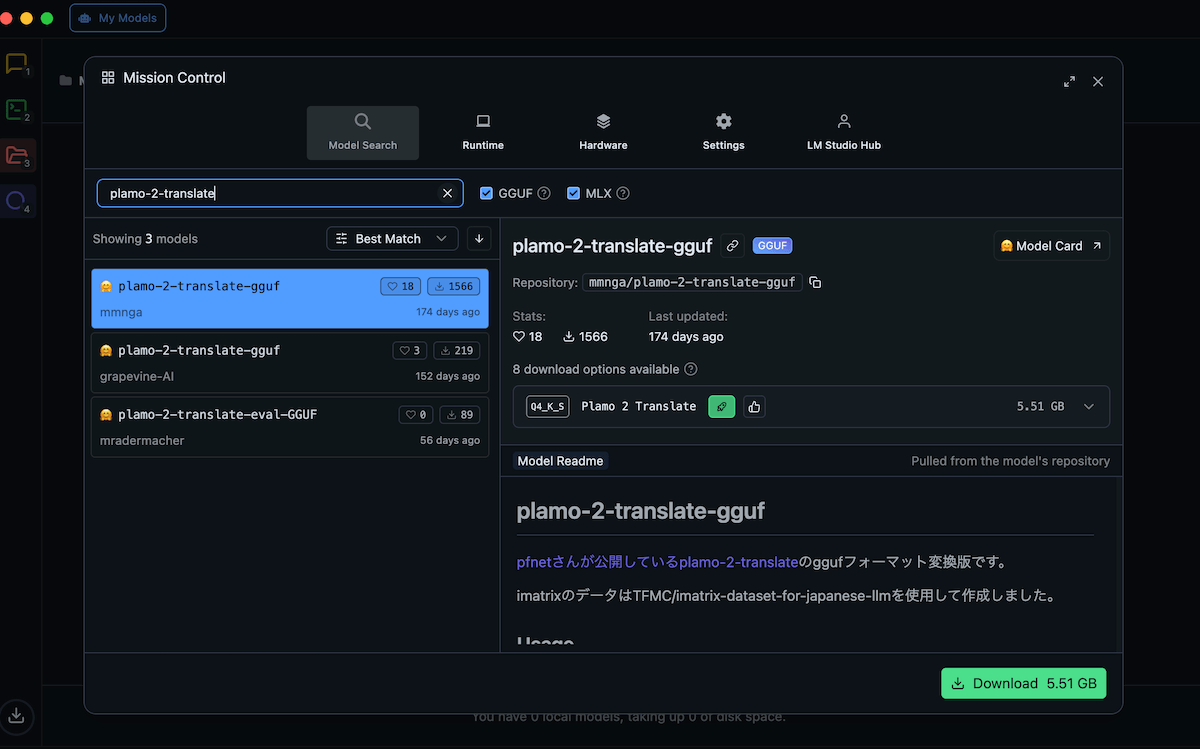
Task: Copy the repository name mmnga/plamo-2-translate-gguf
Action: [815, 283]
